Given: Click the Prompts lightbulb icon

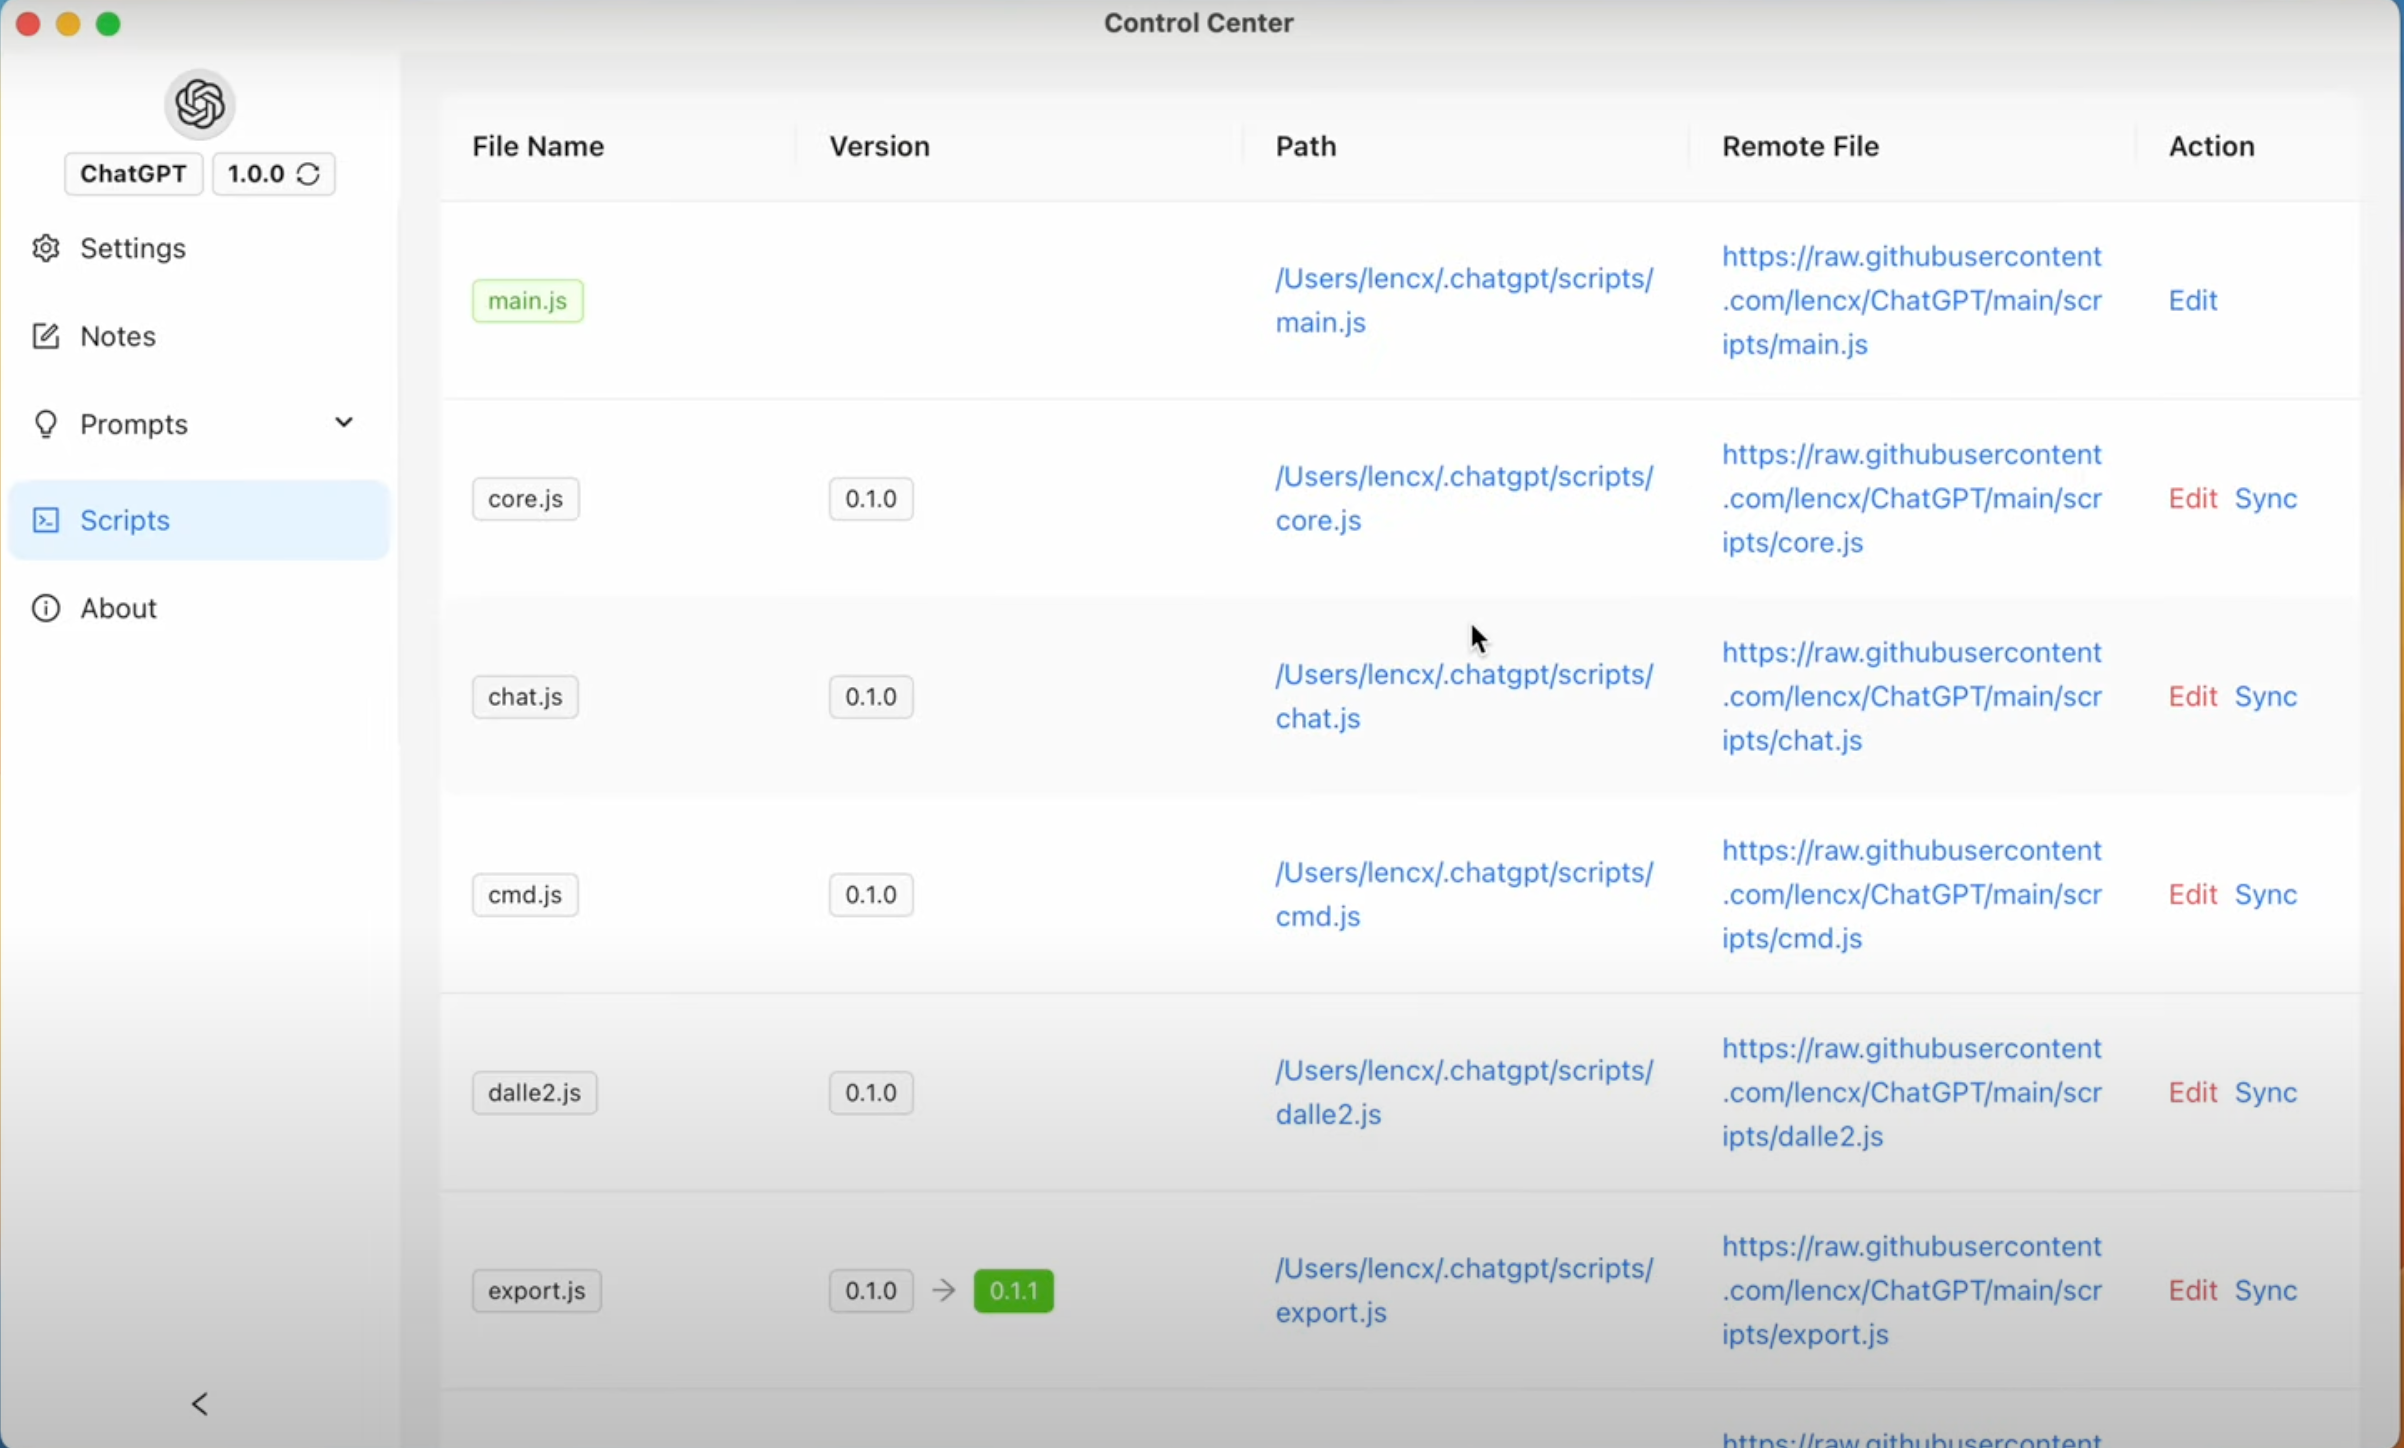Looking at the screenshot, I should 46,424.
